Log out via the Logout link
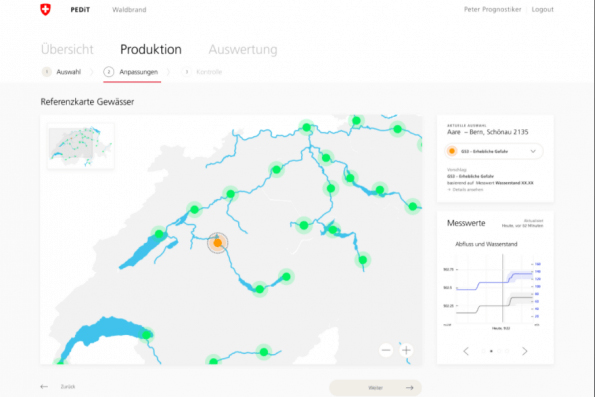 click(x=542, y=9)
